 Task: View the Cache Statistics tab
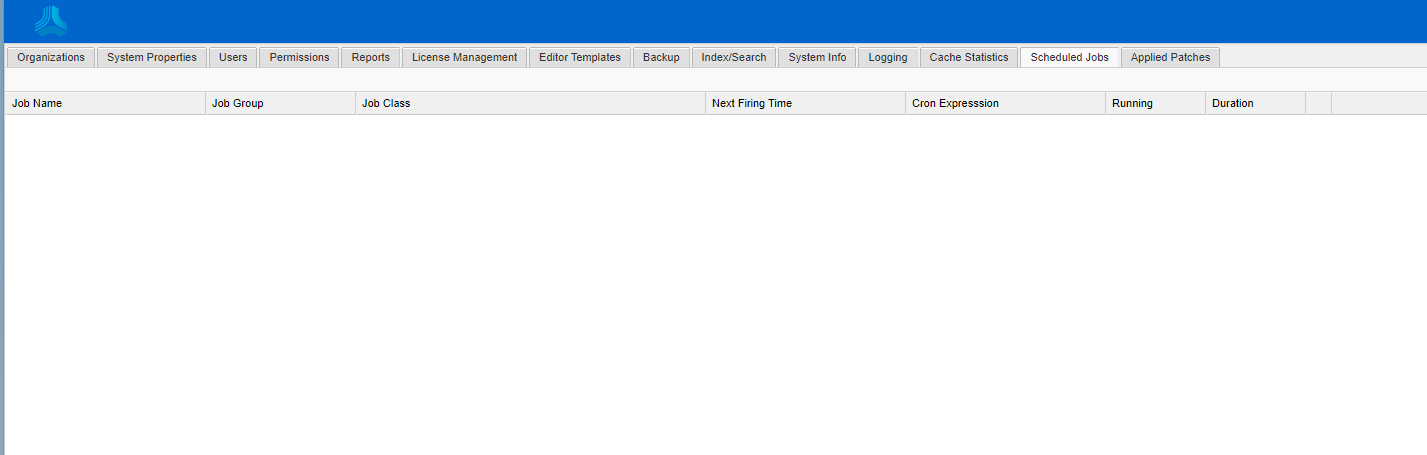[969, 57]
